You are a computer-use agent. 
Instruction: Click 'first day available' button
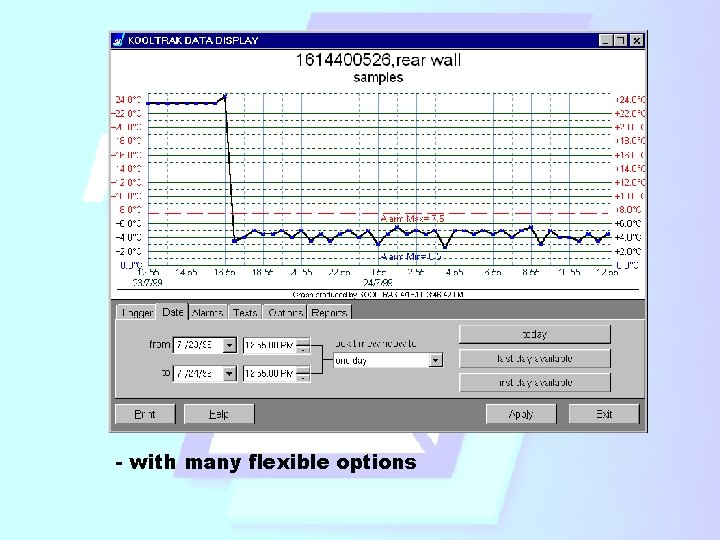(535, 382)
